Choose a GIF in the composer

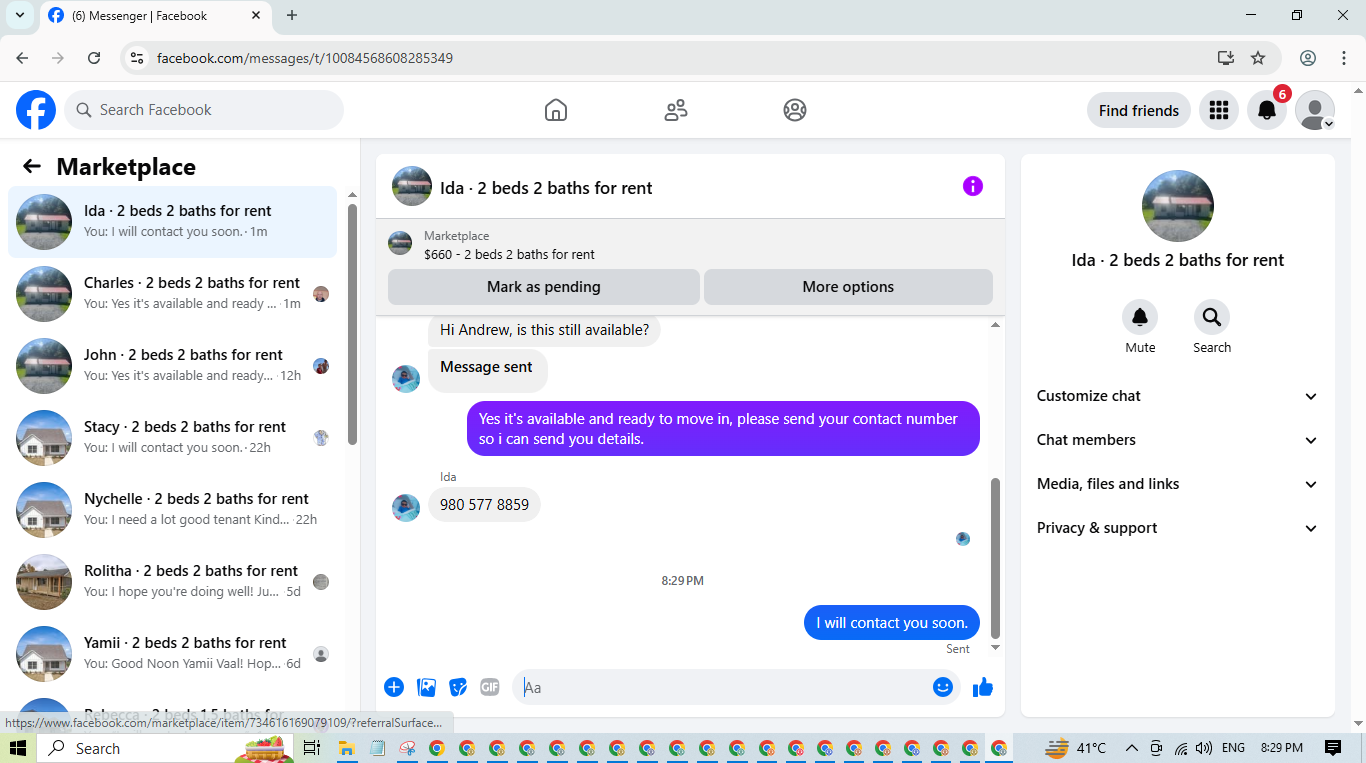[x=489, y=687]
